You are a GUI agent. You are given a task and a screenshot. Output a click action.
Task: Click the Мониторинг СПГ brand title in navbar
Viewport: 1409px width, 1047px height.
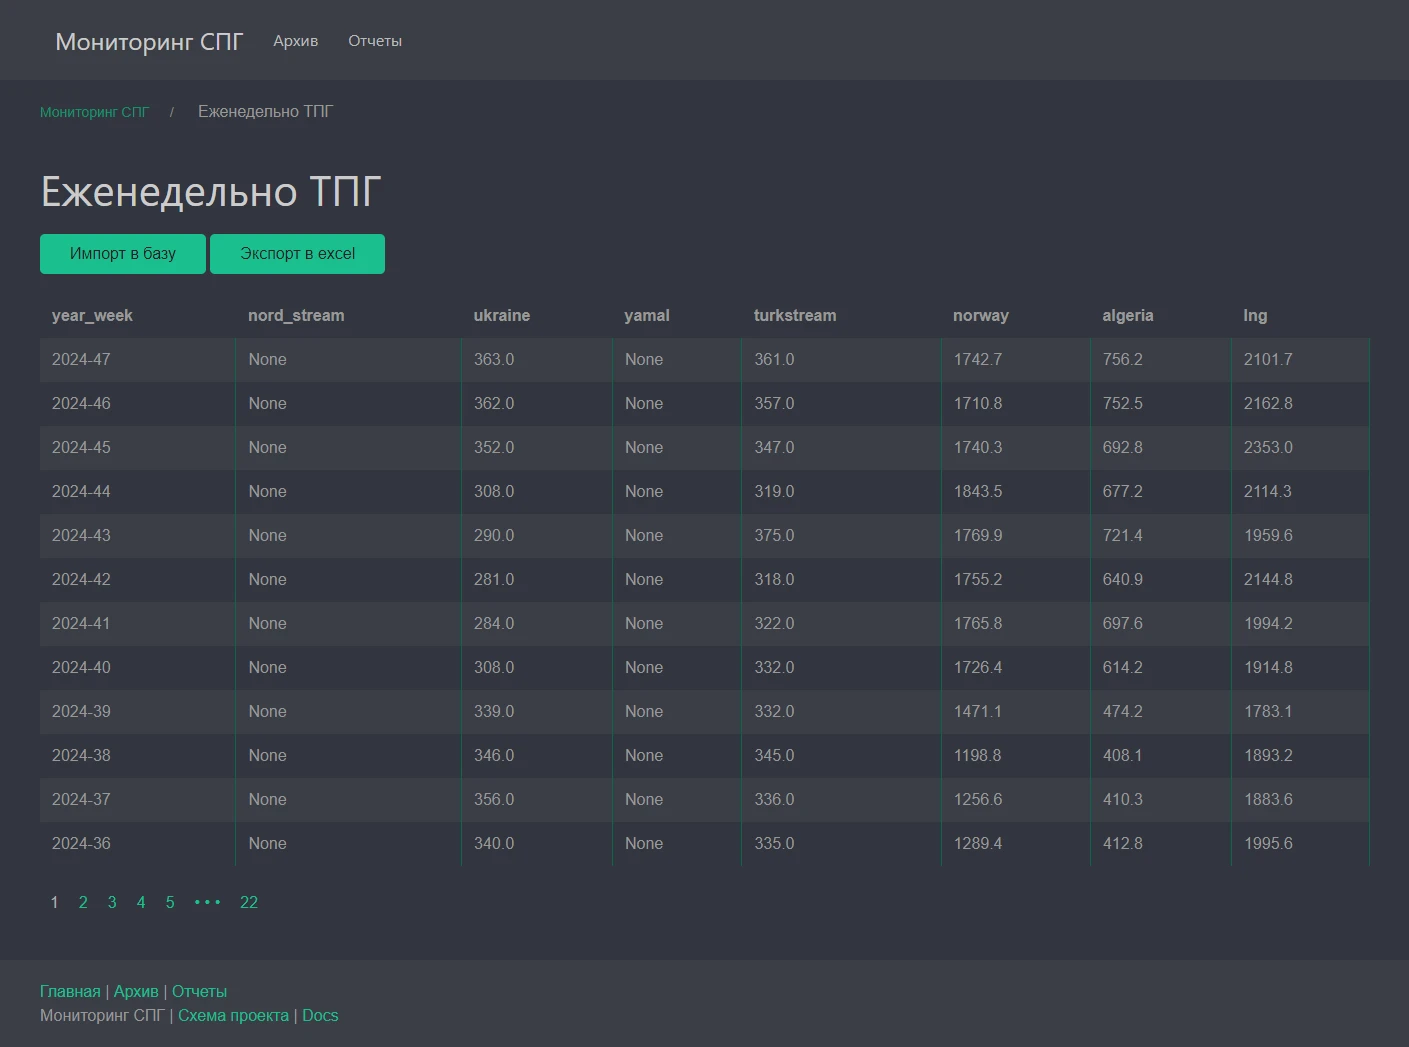point(149,41)
